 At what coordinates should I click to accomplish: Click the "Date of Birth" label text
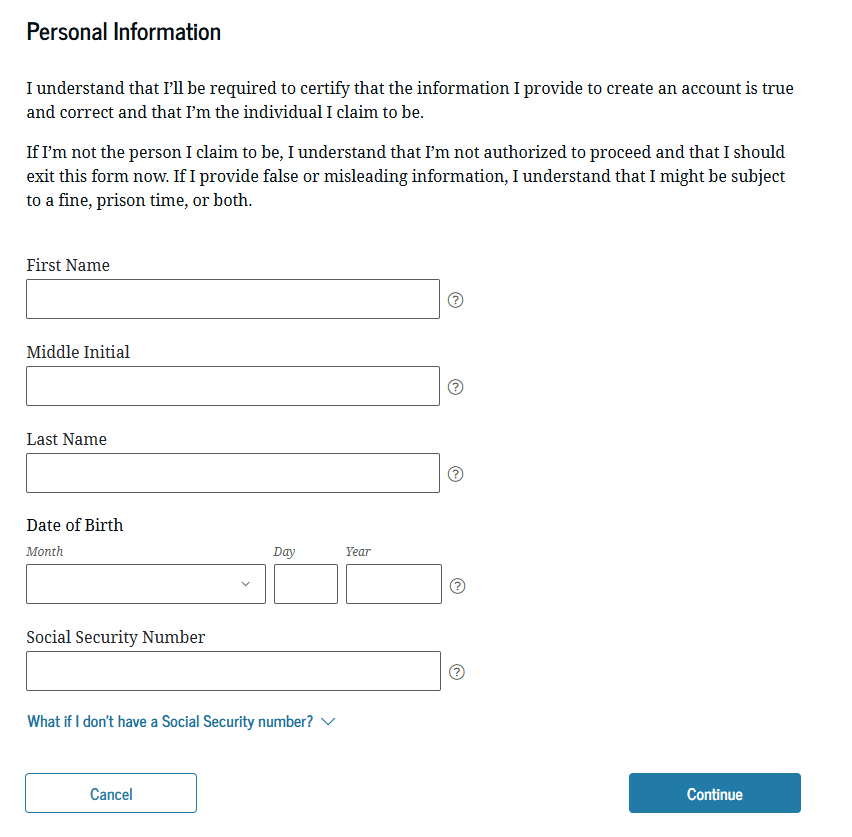click(x=75, y=525)
